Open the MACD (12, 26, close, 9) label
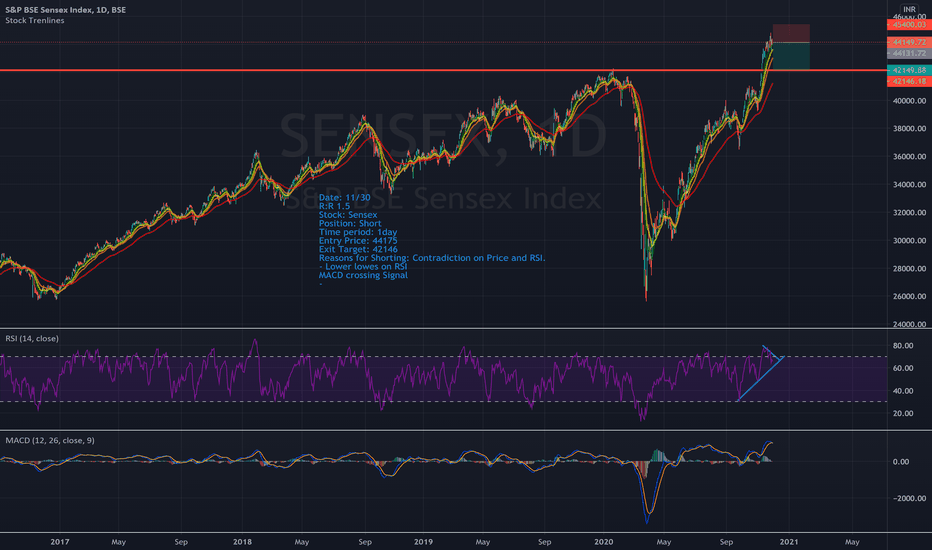This screenshot has width=932, height=550. pyautogui.click(x=50, y=440)
